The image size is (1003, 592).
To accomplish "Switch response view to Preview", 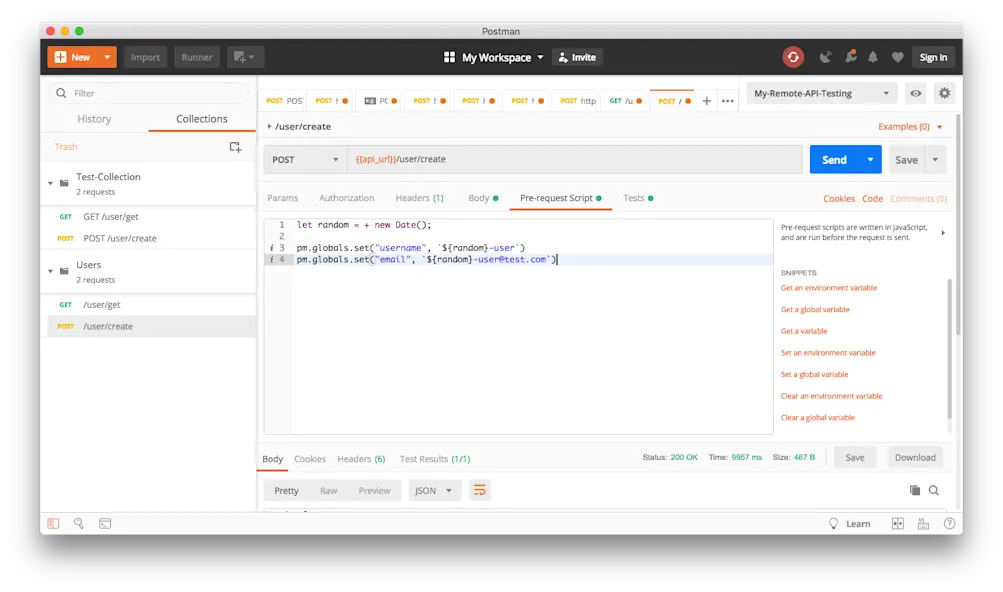I will click(x=374, y=490).
